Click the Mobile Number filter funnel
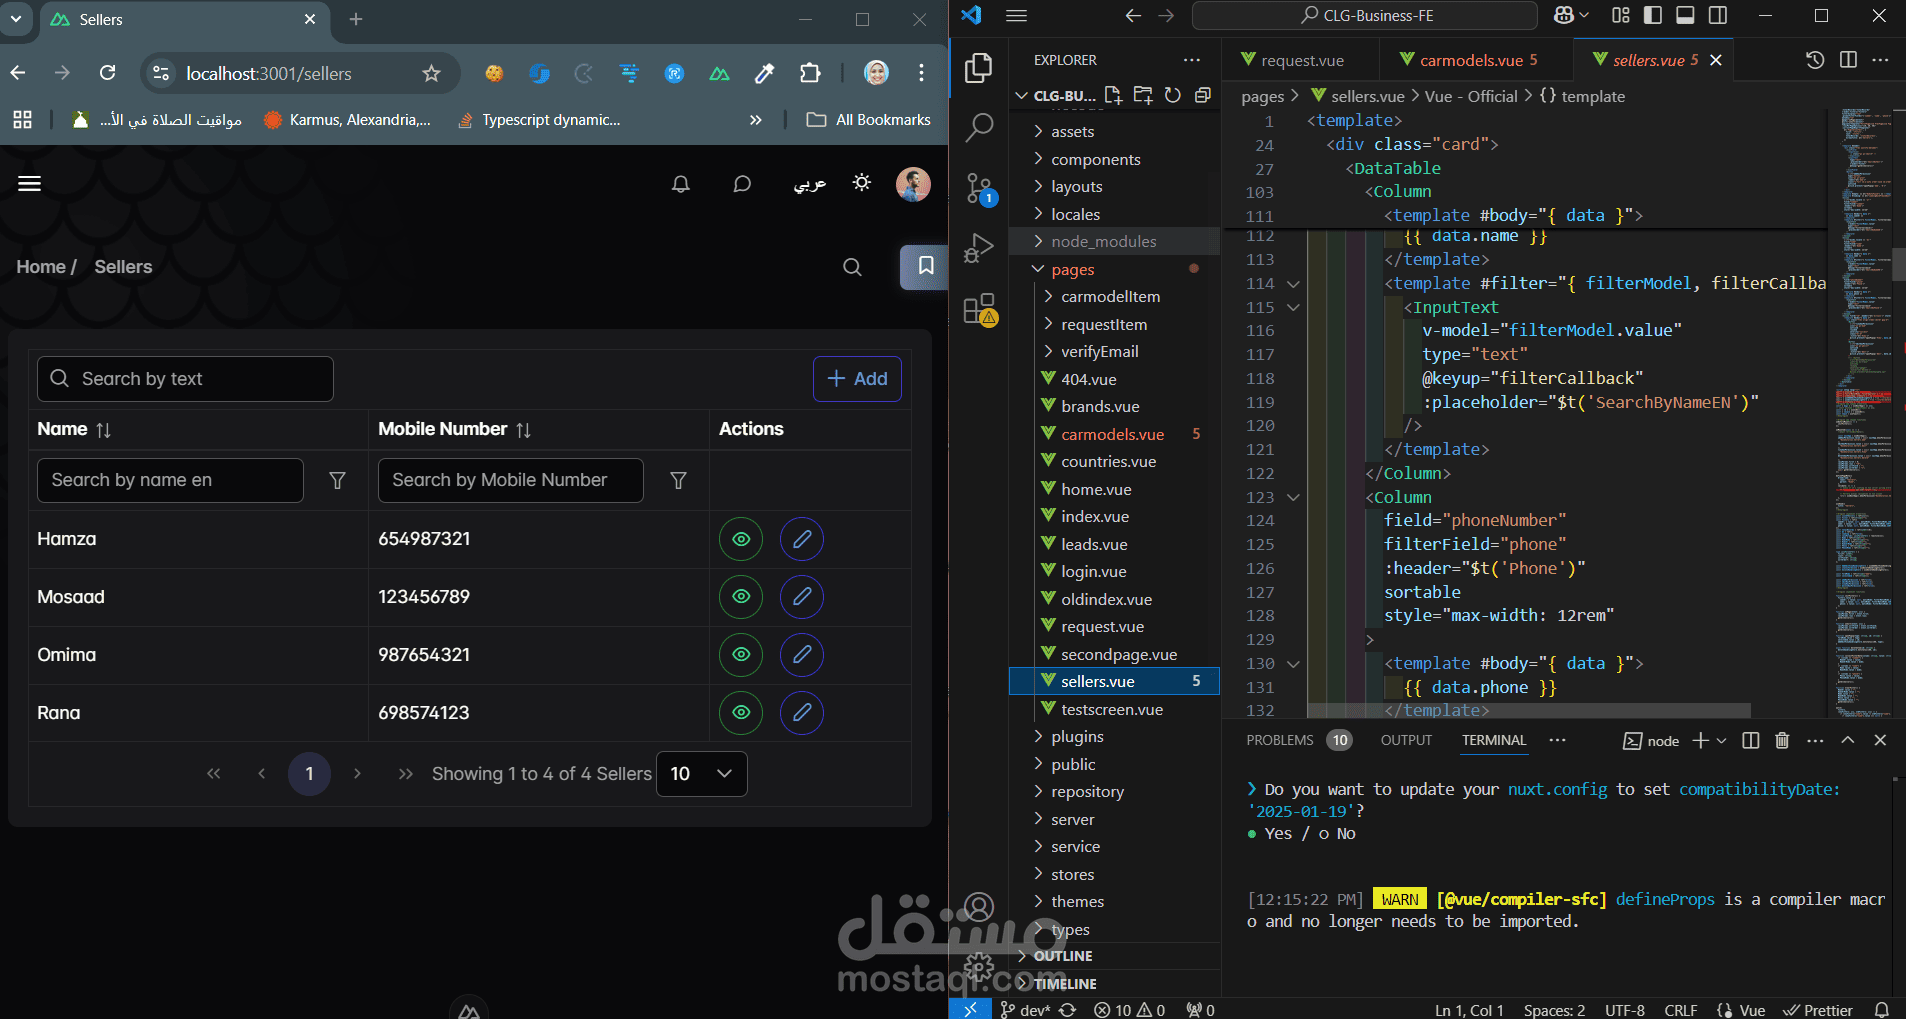 [x=678, y=481]
